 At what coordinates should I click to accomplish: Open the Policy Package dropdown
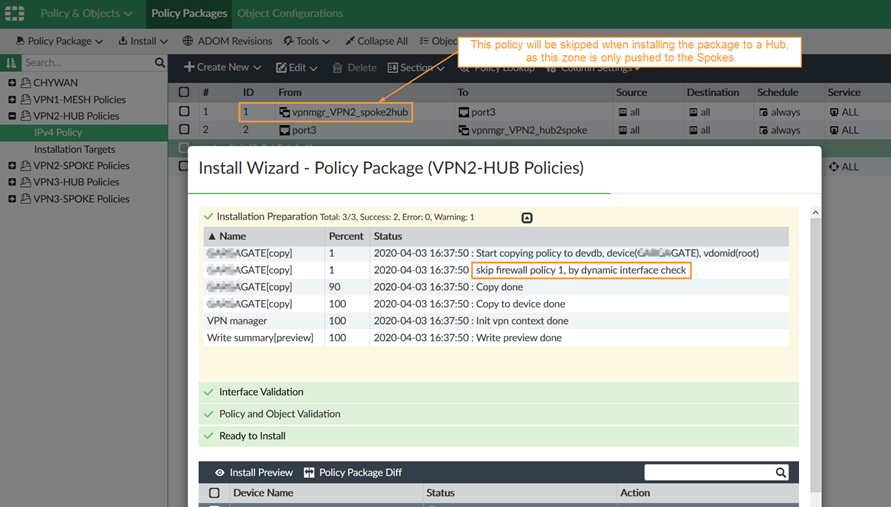(x=59, y=41)
